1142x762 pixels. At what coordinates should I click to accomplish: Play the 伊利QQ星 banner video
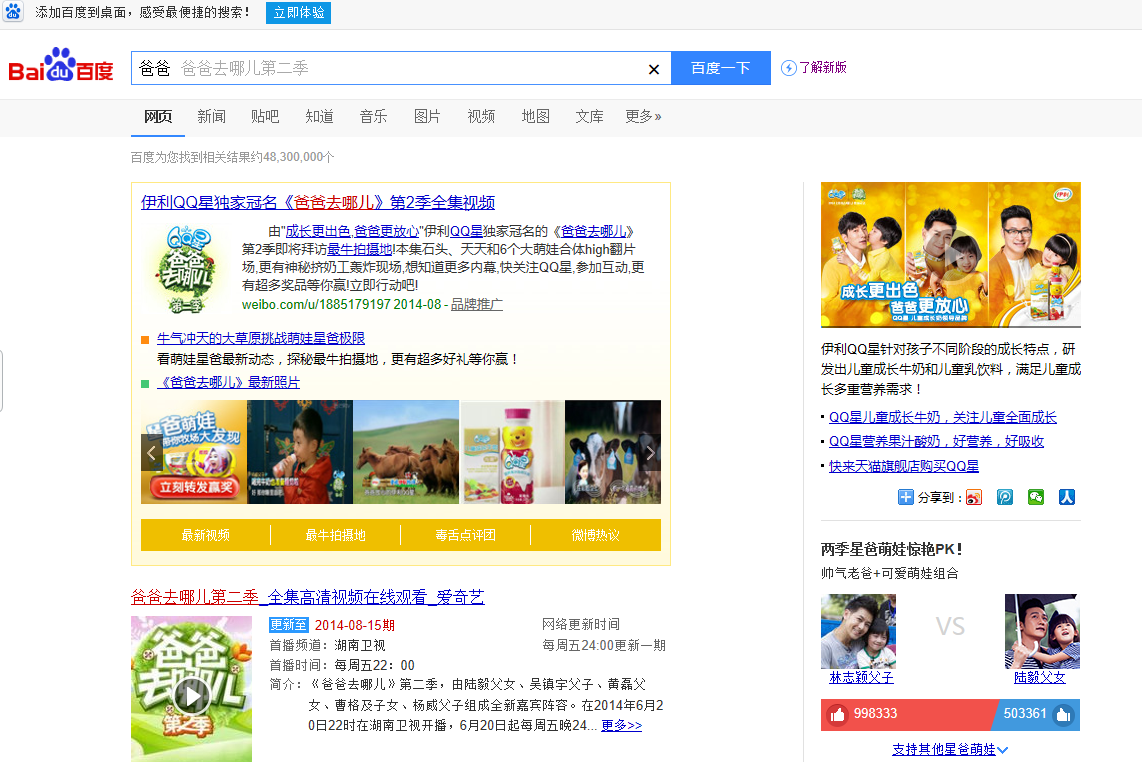950,255
